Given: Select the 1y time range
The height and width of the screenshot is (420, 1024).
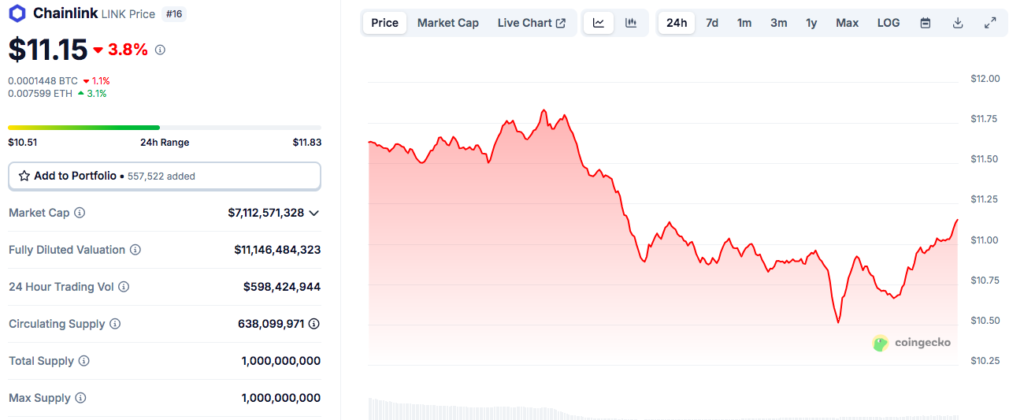Looking at the screenshot, I should tap(811, 23).
